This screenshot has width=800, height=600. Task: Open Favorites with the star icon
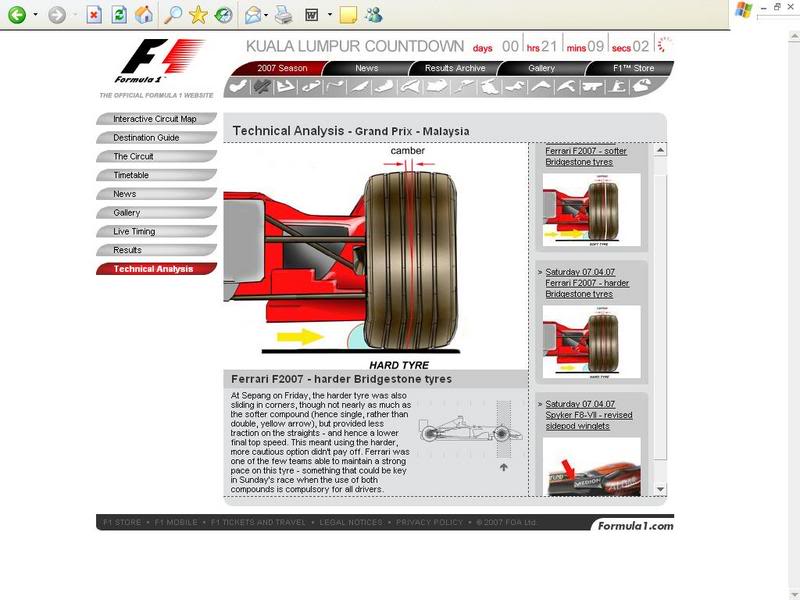coord(198,15)
